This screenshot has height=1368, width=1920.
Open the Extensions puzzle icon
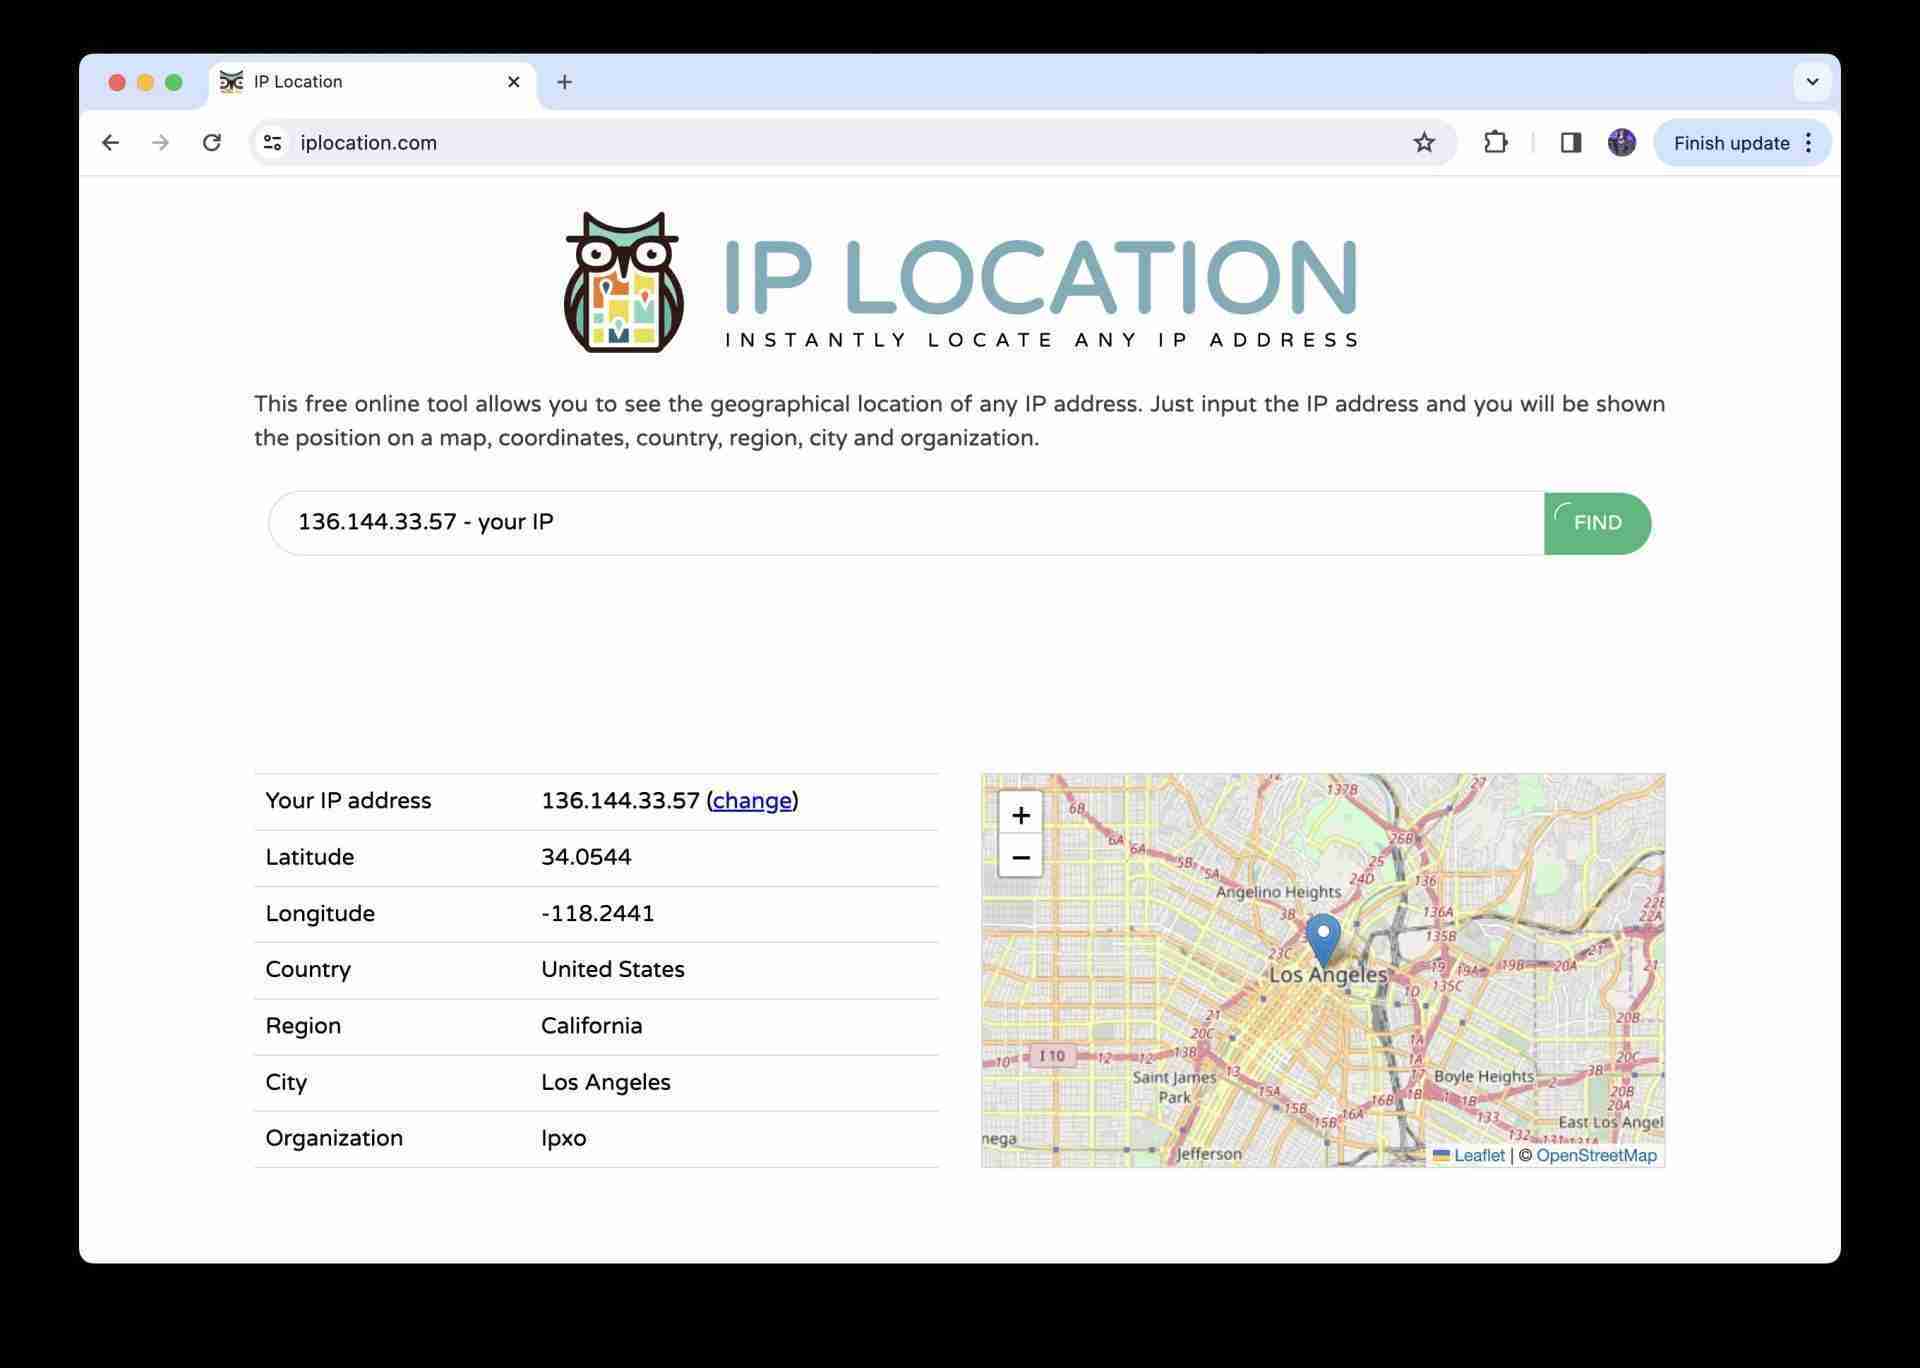pyautogui.click(x=1495, y=143)
